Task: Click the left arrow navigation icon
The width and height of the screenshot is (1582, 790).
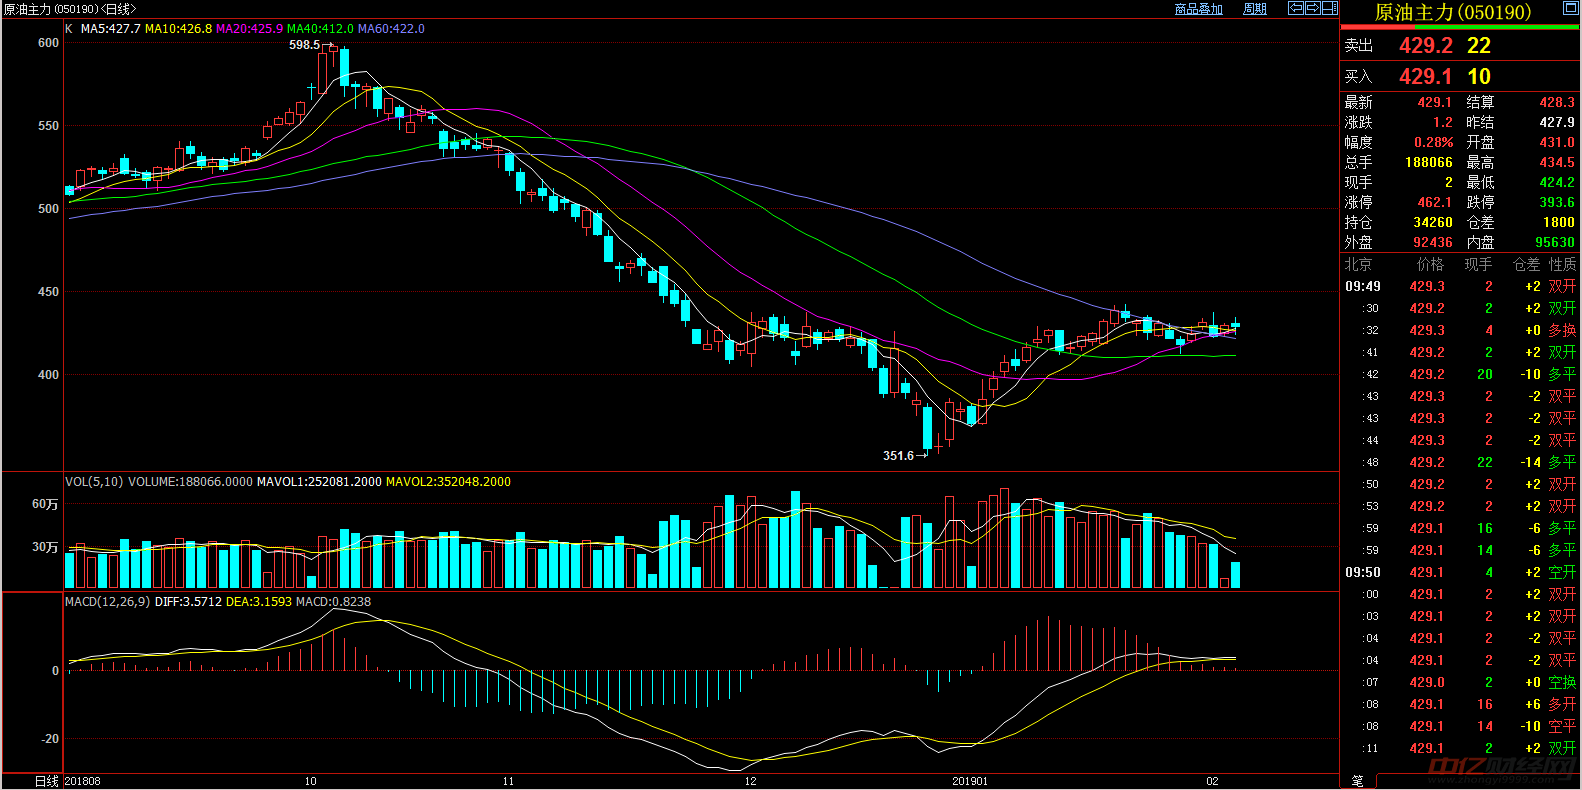Action: point(1295,8)
